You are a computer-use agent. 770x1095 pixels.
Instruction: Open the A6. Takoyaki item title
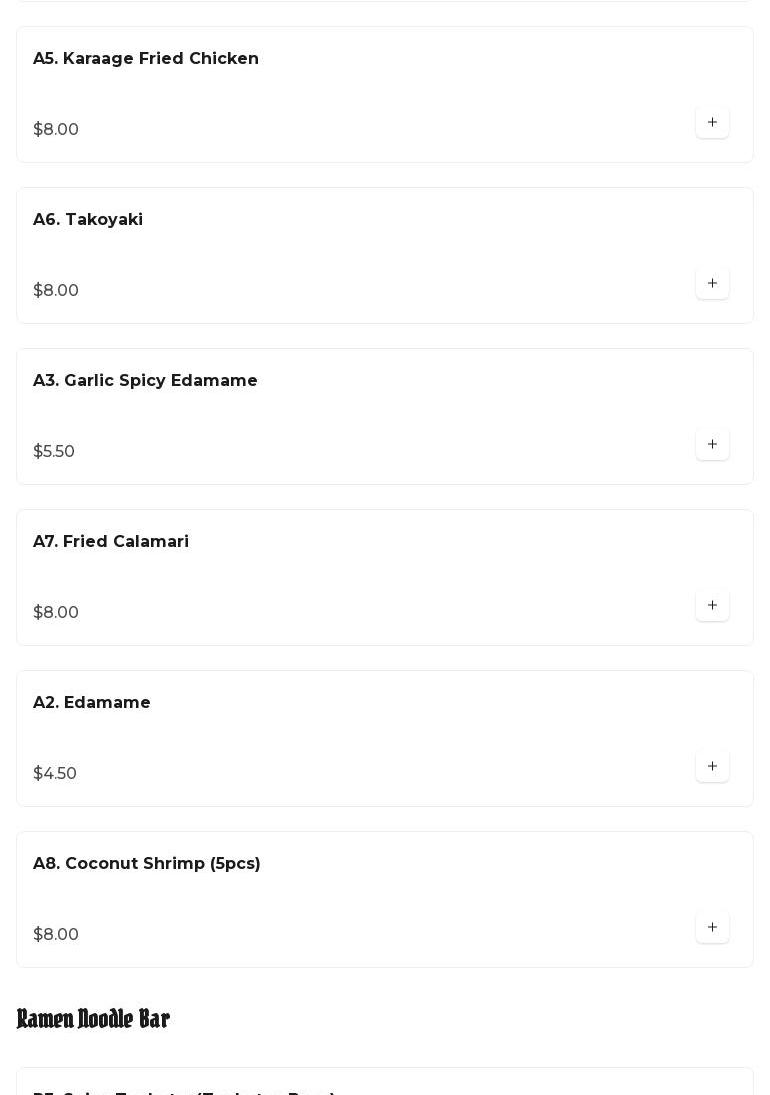coord(88,220)
